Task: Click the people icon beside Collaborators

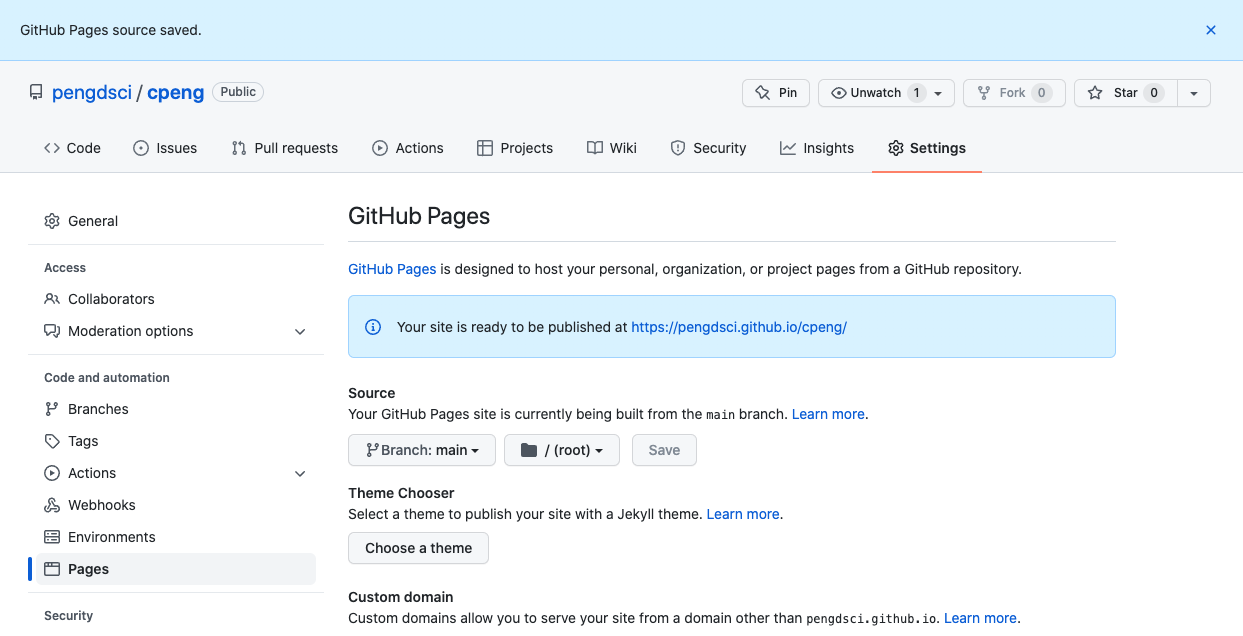Action: coord(52,299)
